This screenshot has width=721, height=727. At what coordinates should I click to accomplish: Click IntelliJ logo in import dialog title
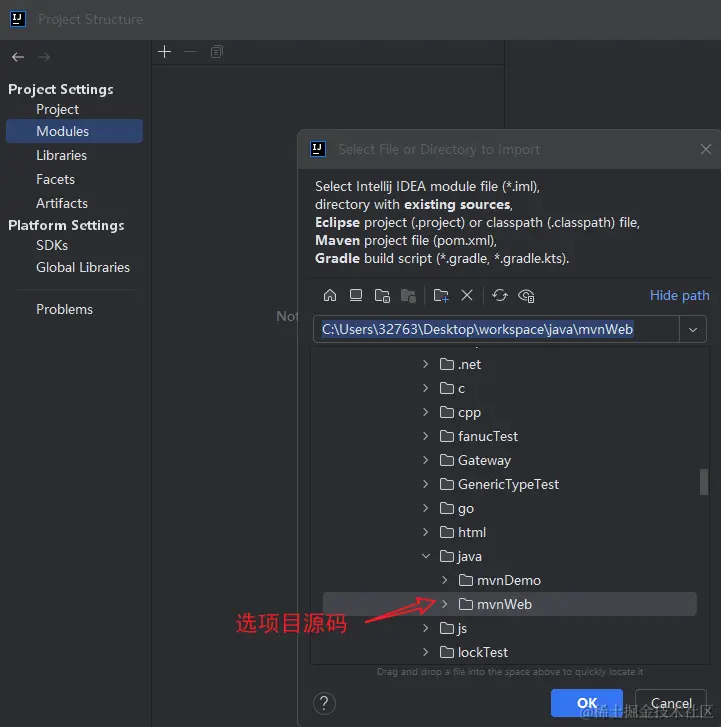pyautogui.click(x=318, y=149)
